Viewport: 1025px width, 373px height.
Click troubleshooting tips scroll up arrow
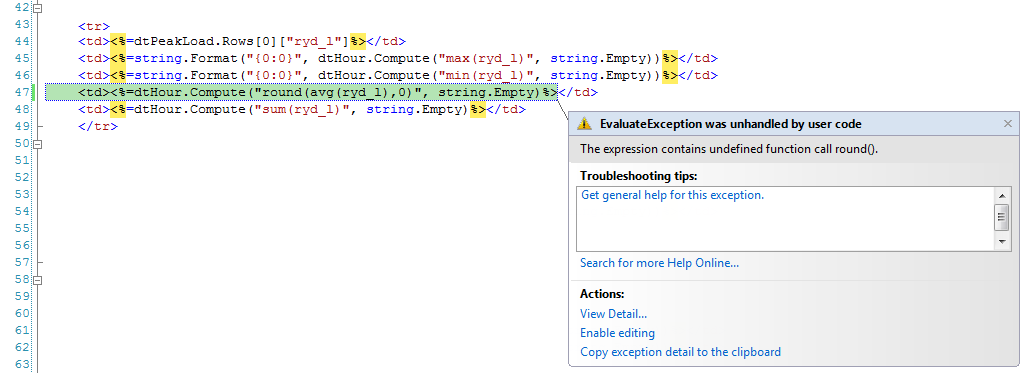coord(1002,195)
